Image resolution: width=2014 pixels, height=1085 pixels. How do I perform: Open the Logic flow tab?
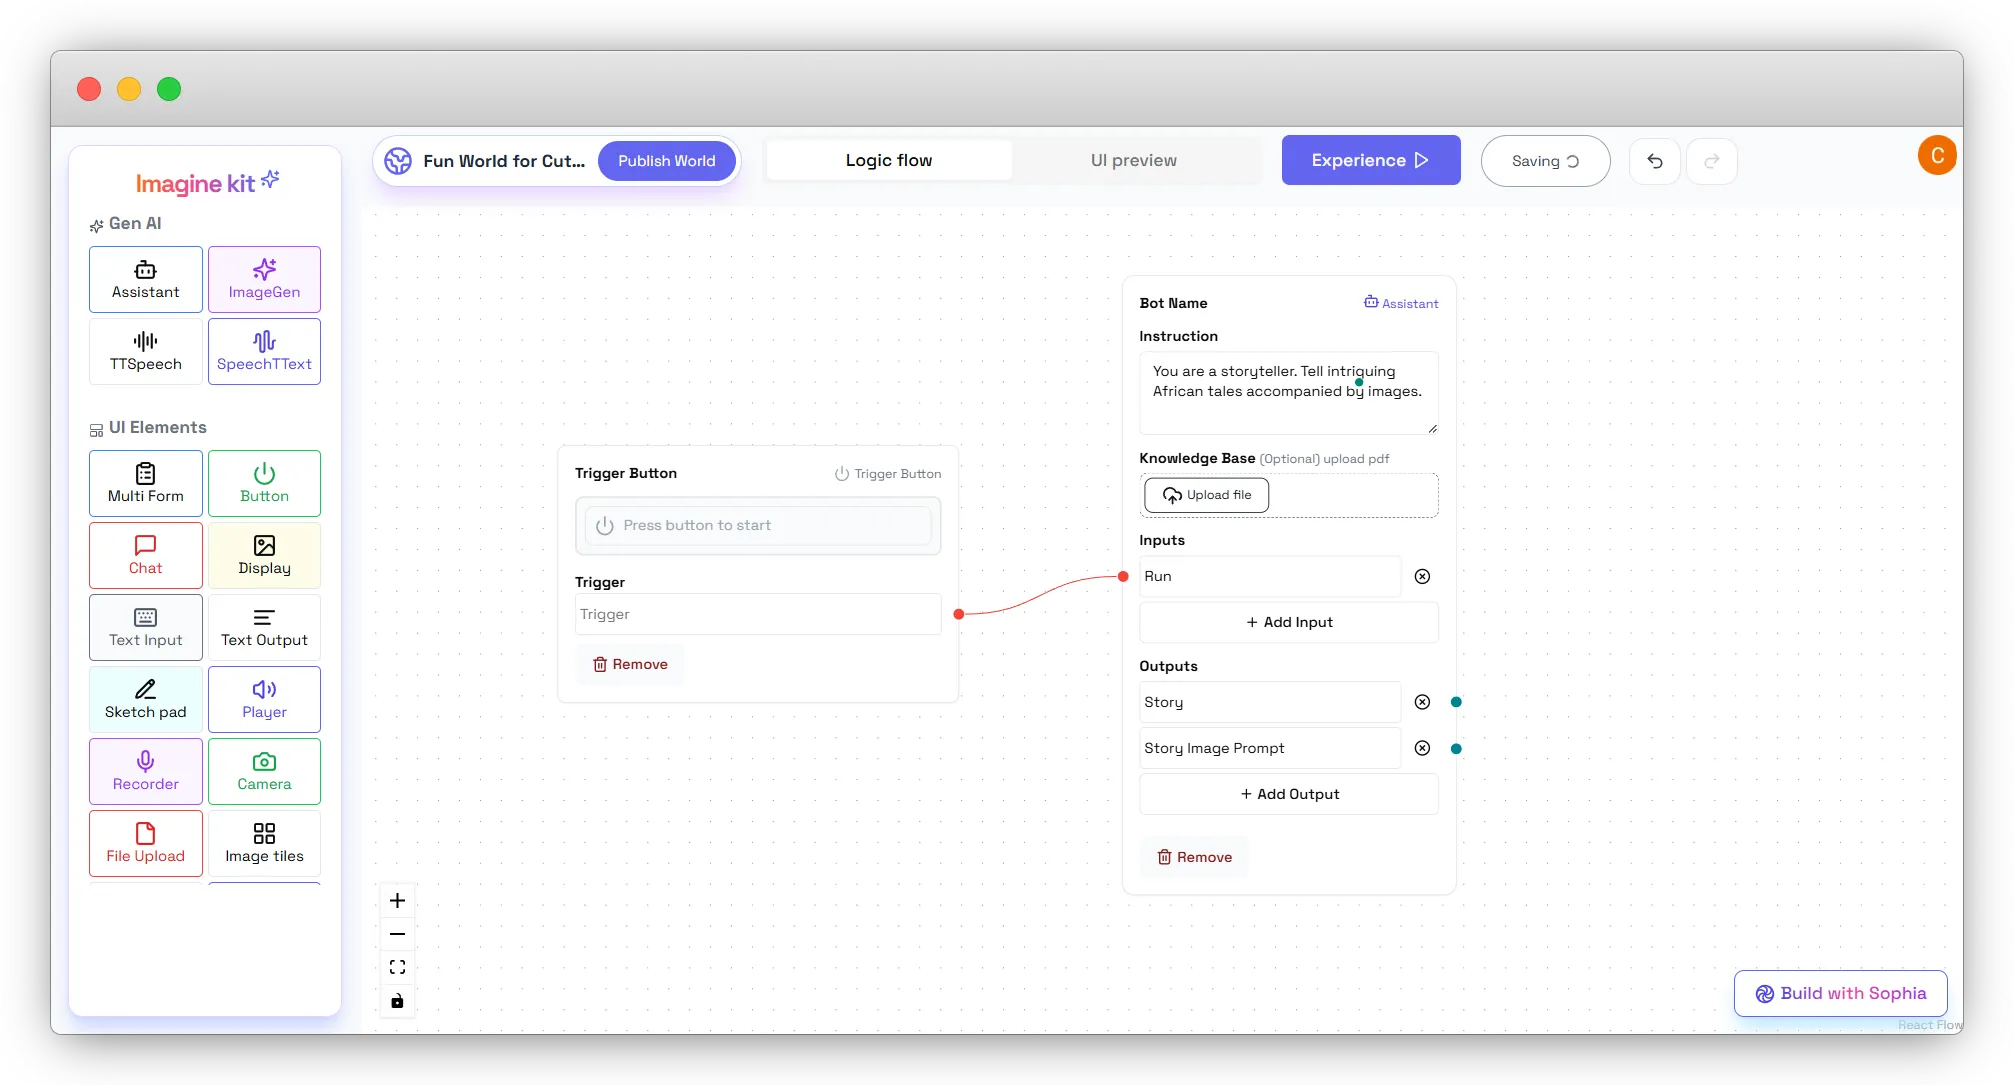(x=887, y=160)
